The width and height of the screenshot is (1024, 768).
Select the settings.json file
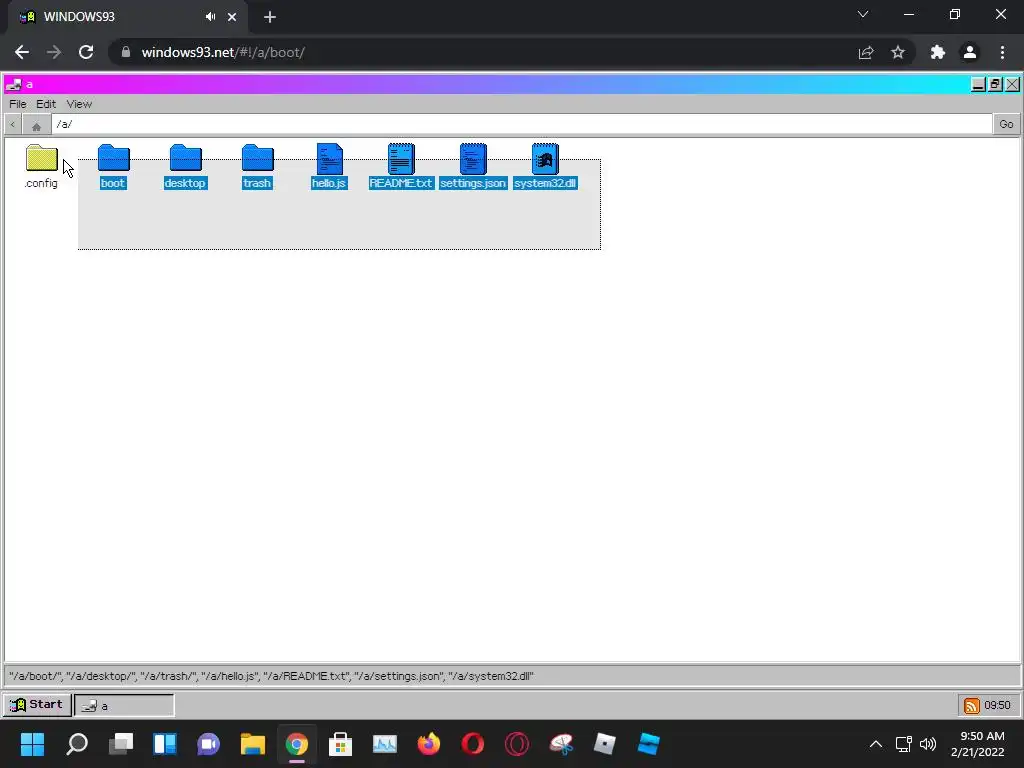(473, 158)
